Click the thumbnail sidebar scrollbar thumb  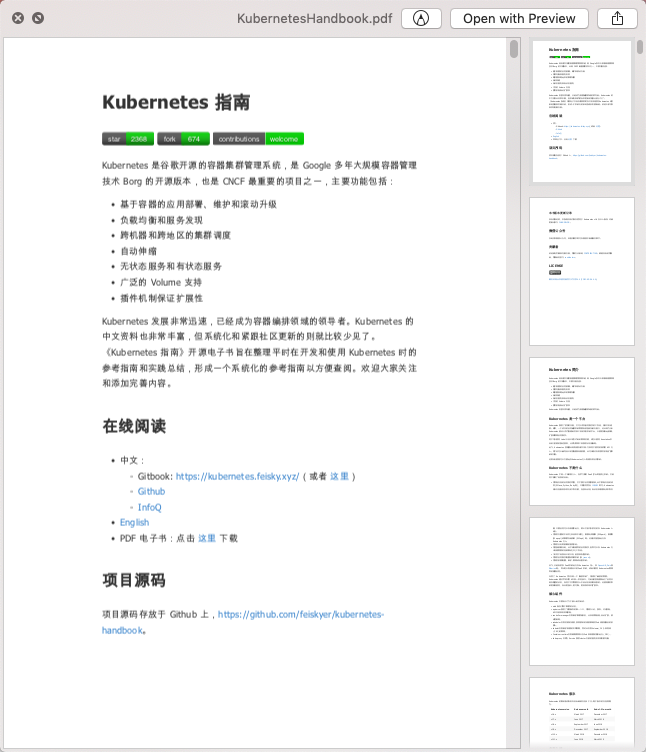(640, 47)
